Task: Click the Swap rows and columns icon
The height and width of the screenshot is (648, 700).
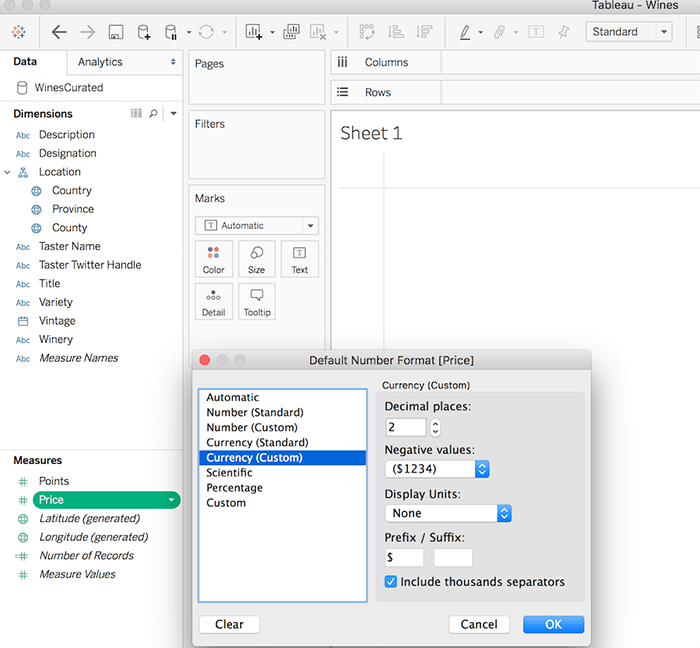Action: [x=367, y=32]
